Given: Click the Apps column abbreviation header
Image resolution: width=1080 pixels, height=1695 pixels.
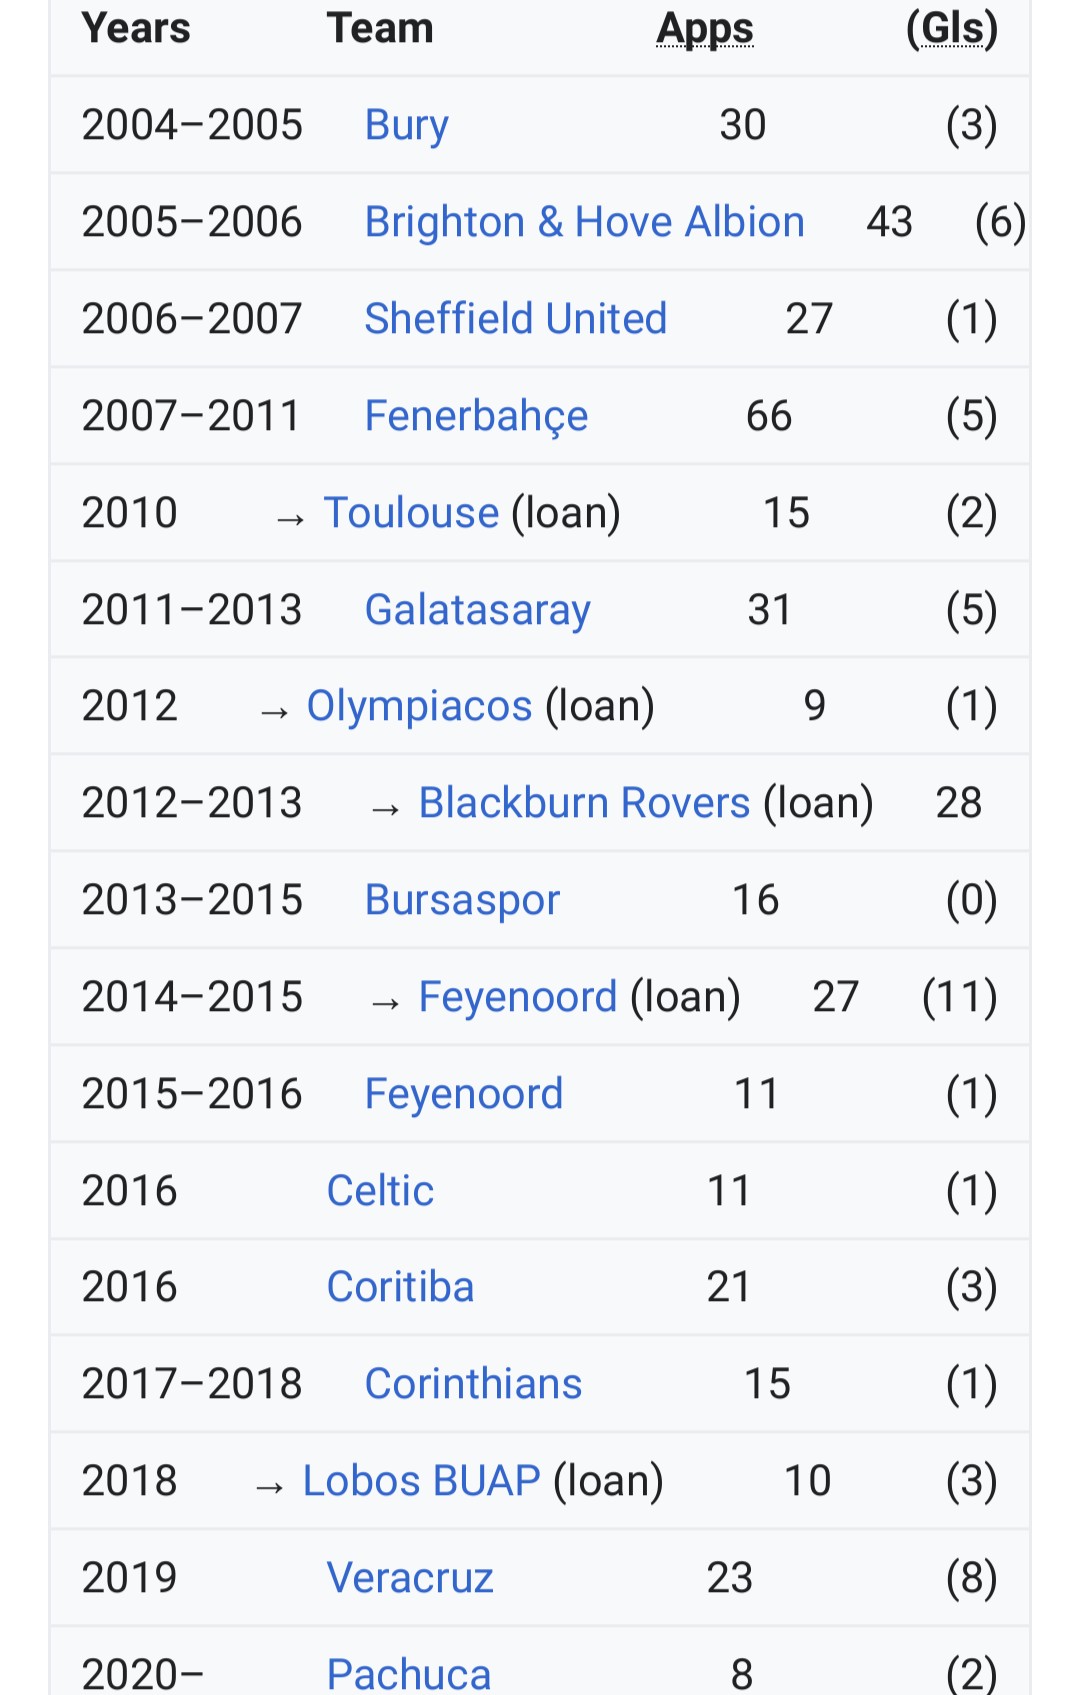Looking at the screenshot, I should (705, 29).
